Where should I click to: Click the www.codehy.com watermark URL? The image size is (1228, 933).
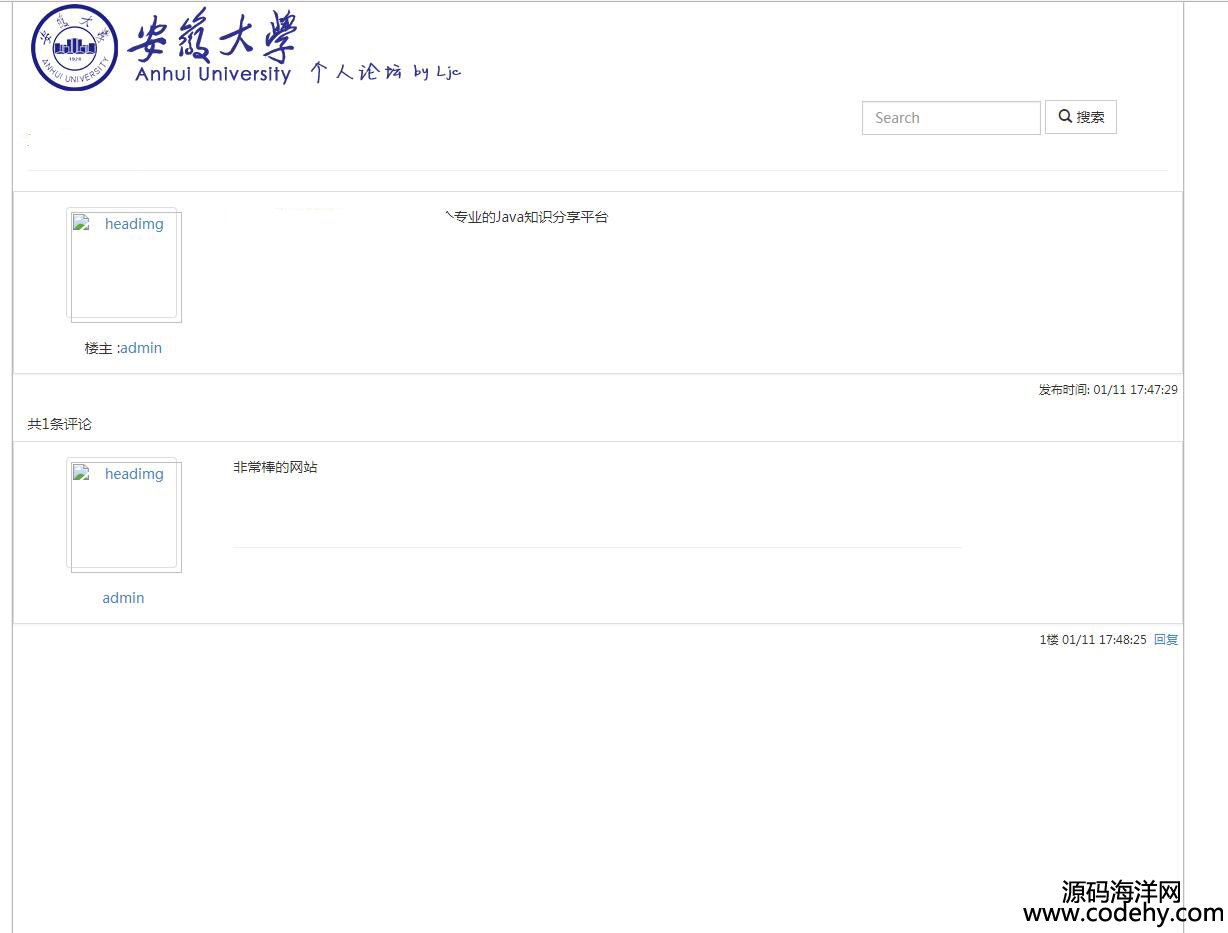pos(1122,914)
